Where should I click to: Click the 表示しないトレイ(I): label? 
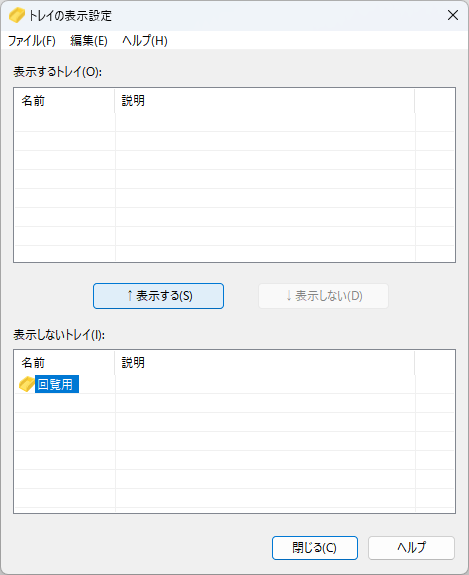tap(59, 334)
